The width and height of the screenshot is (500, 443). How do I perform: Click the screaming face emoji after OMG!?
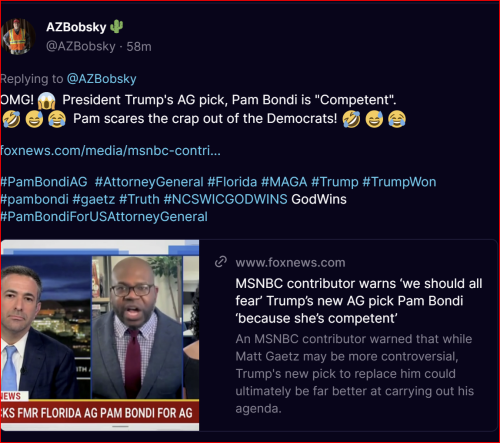click(x=47, y=100)
